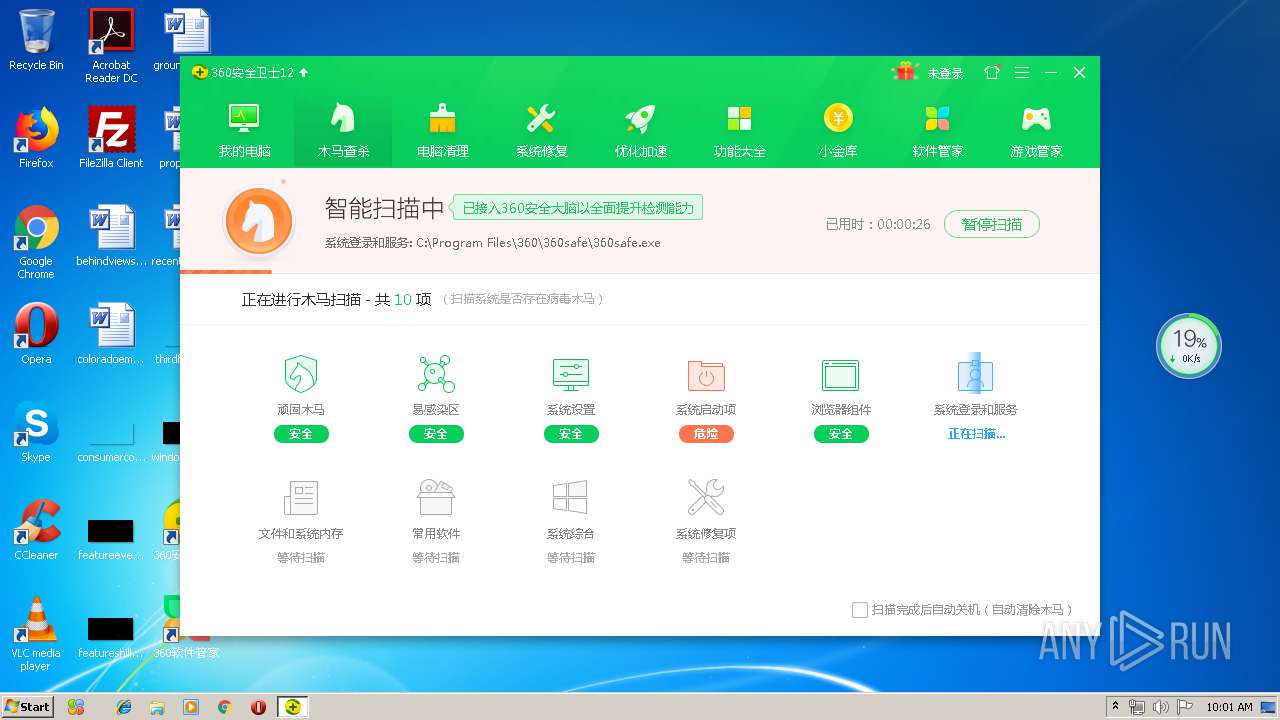Click the 360安全大脑 info banner
The width and height of the screenshot is (1280, 720).
pos(578,208)
